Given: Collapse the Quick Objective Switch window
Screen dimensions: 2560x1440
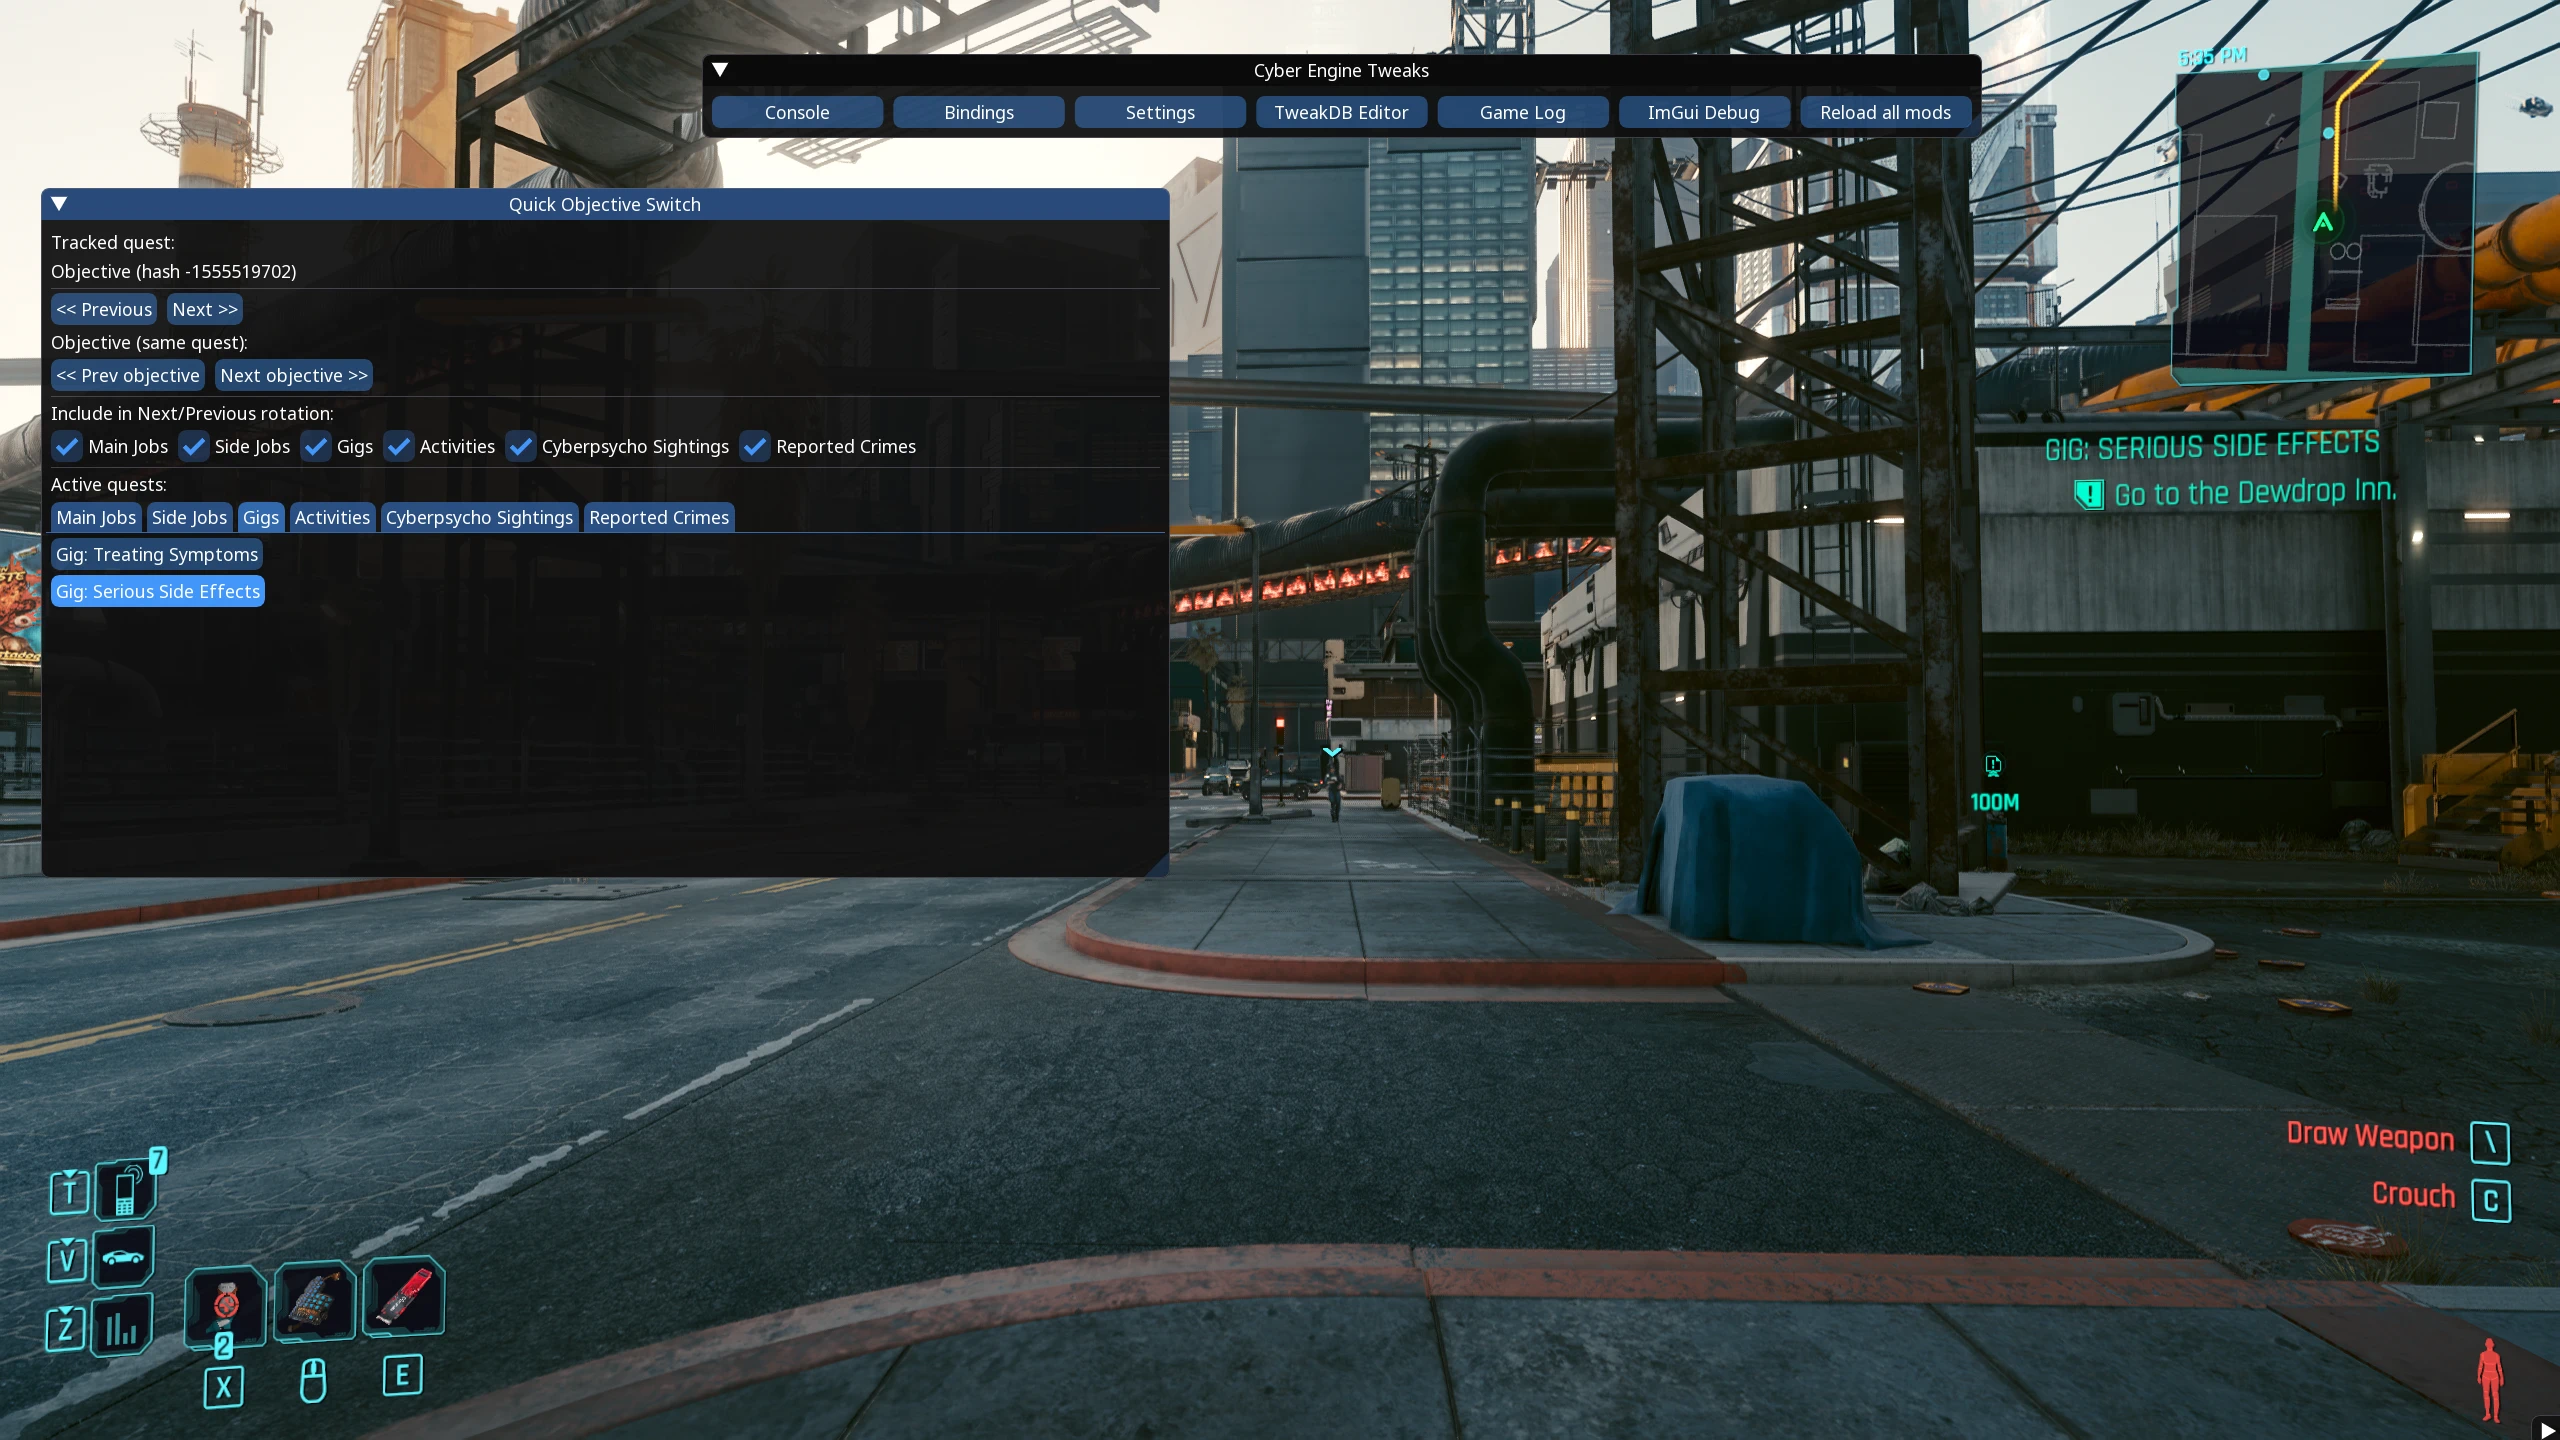Looking at the screenshot, I should point(59,204).
